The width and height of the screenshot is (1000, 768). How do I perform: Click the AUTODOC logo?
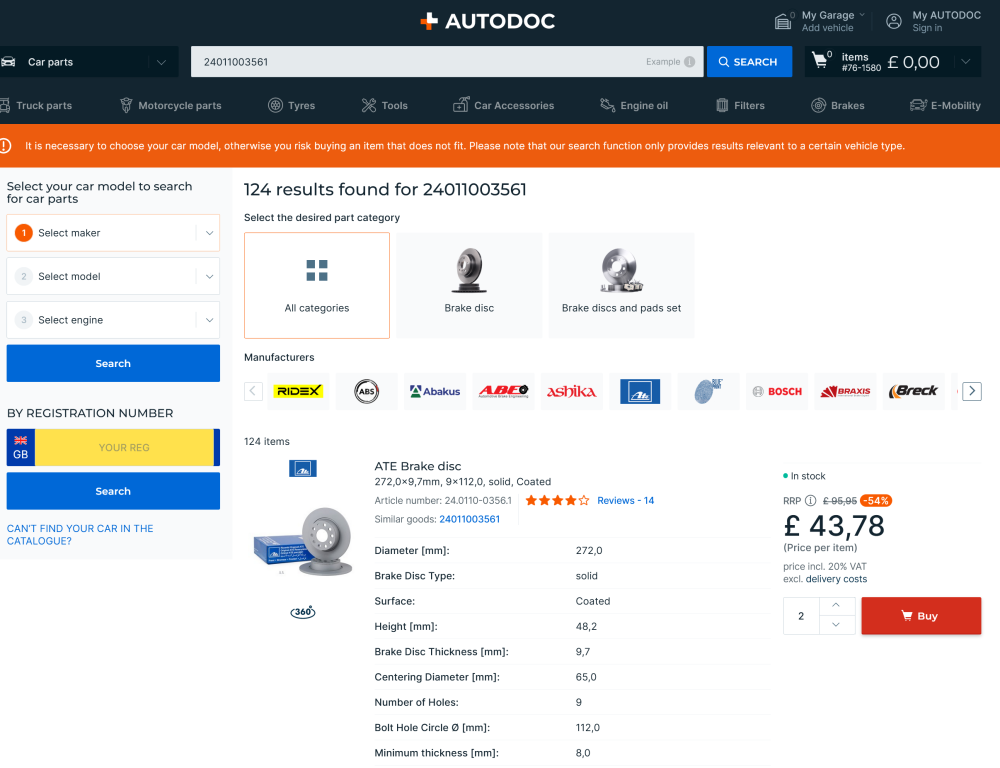click(487, 21)
